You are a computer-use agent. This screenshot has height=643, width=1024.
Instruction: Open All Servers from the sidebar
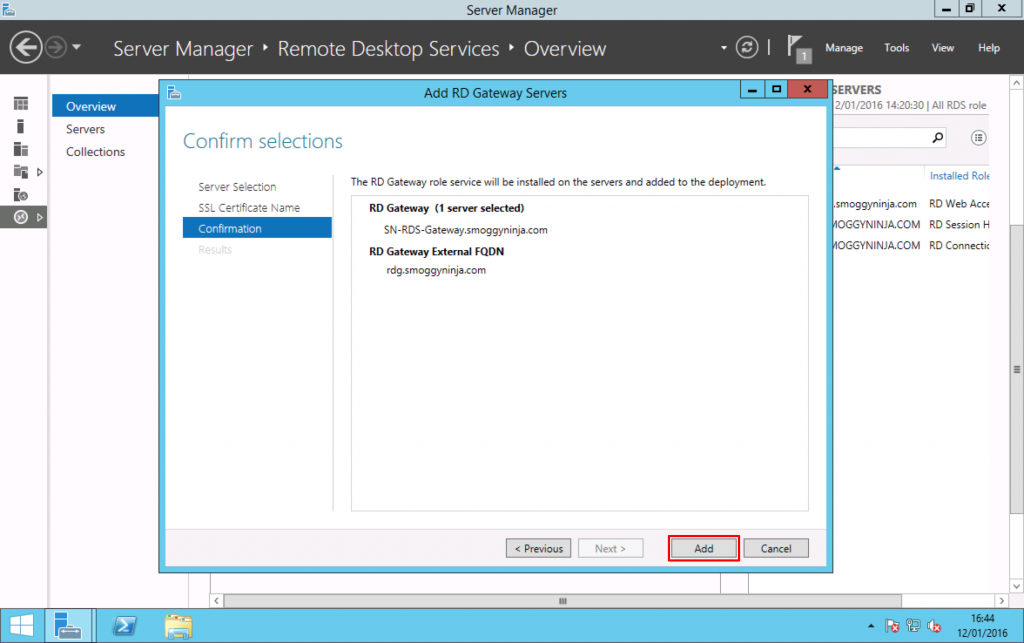click(22, 149)
